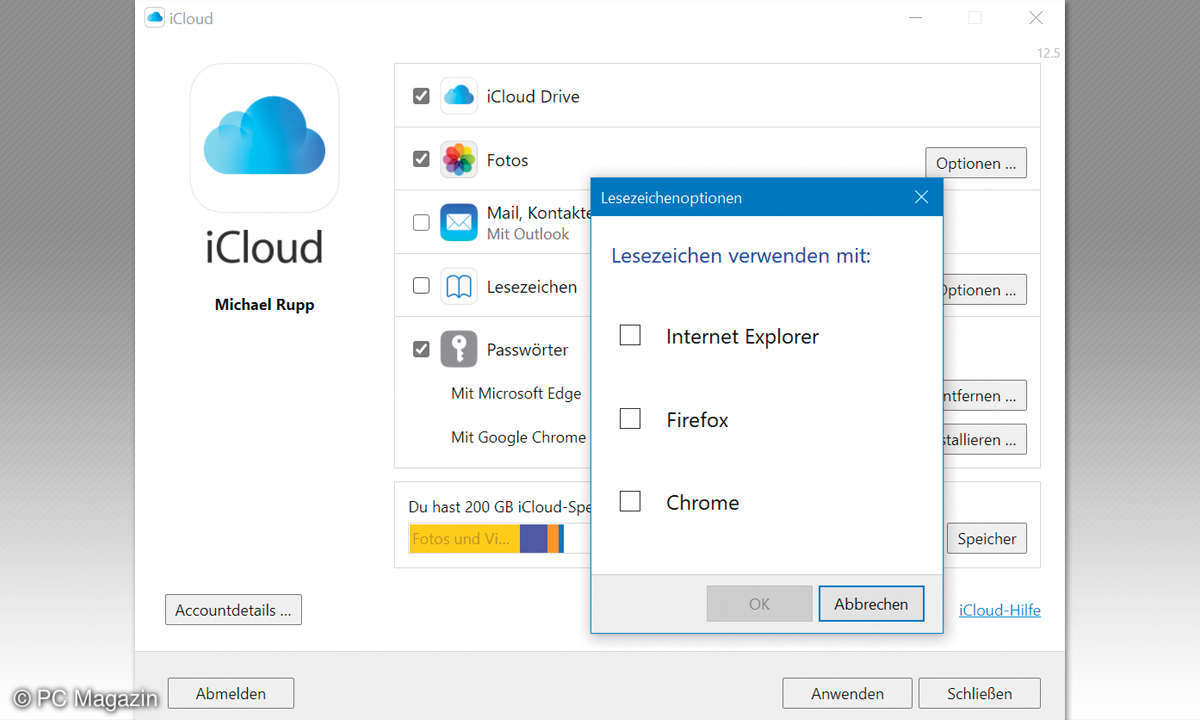Click the greyed OK button
Image resolution: width=1200 pixels, height=720 pixels.
tap(759, 604)
